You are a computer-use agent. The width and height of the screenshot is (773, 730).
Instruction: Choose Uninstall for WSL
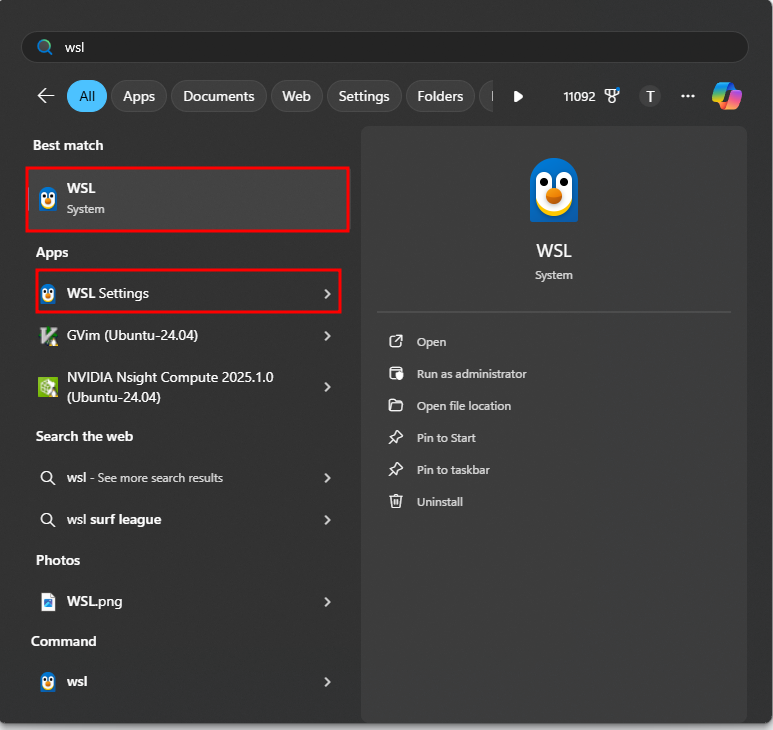click(440, 502)
